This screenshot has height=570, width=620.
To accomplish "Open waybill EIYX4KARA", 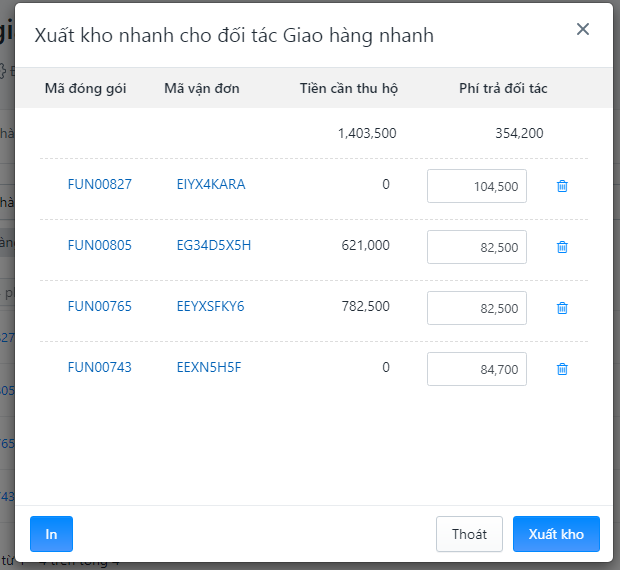I will click(x=210, y=184).
